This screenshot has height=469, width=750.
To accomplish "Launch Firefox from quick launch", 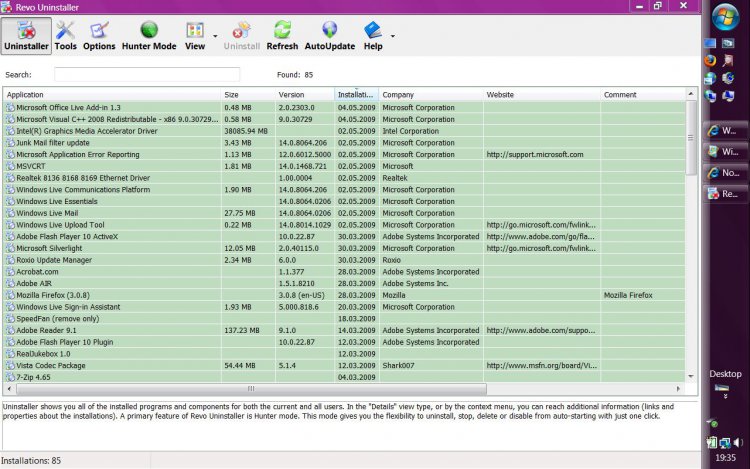I will (710, 60).
